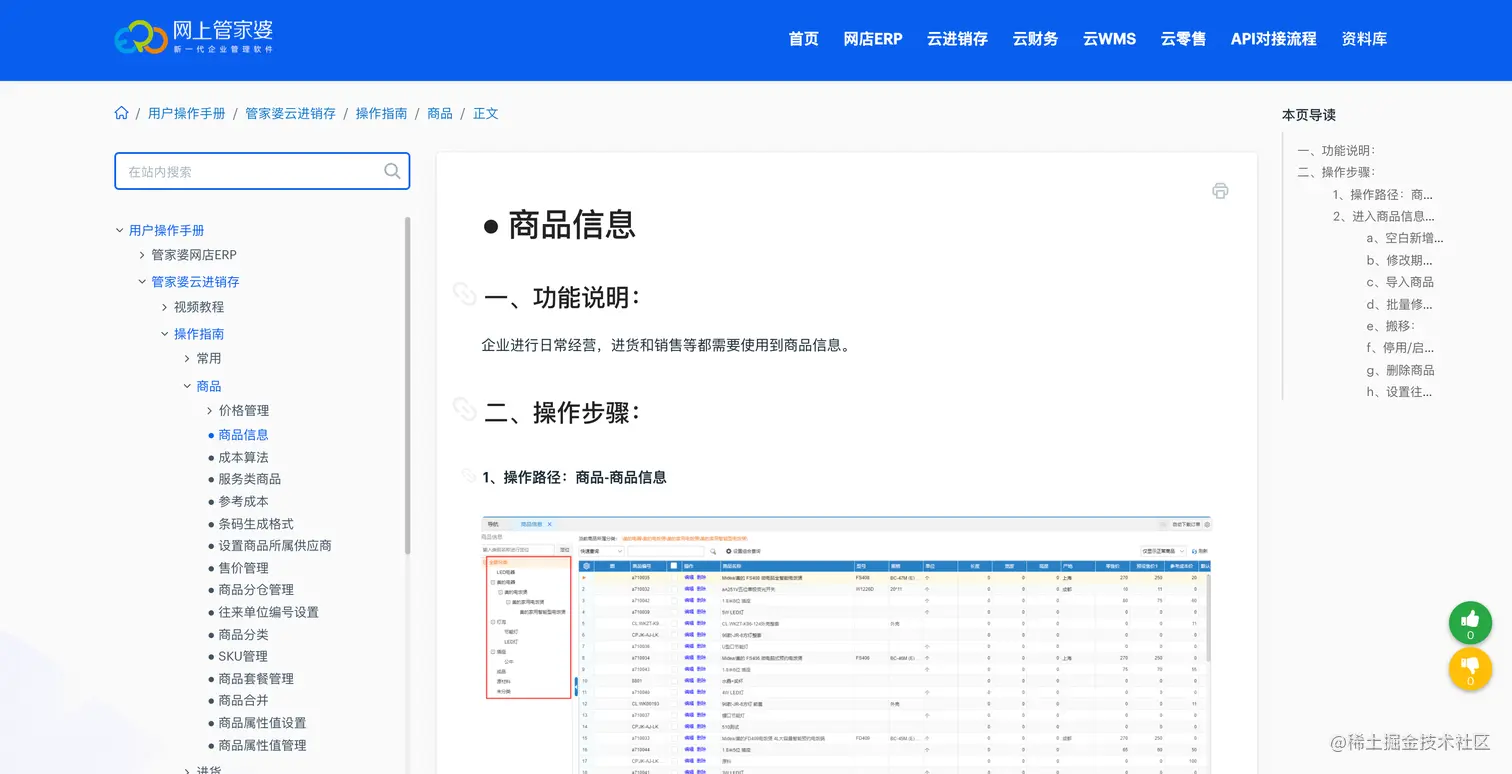The image size is (1512, 774).
Task: Select 成本算法 in the sidebar tree
Action: (243, 457)
